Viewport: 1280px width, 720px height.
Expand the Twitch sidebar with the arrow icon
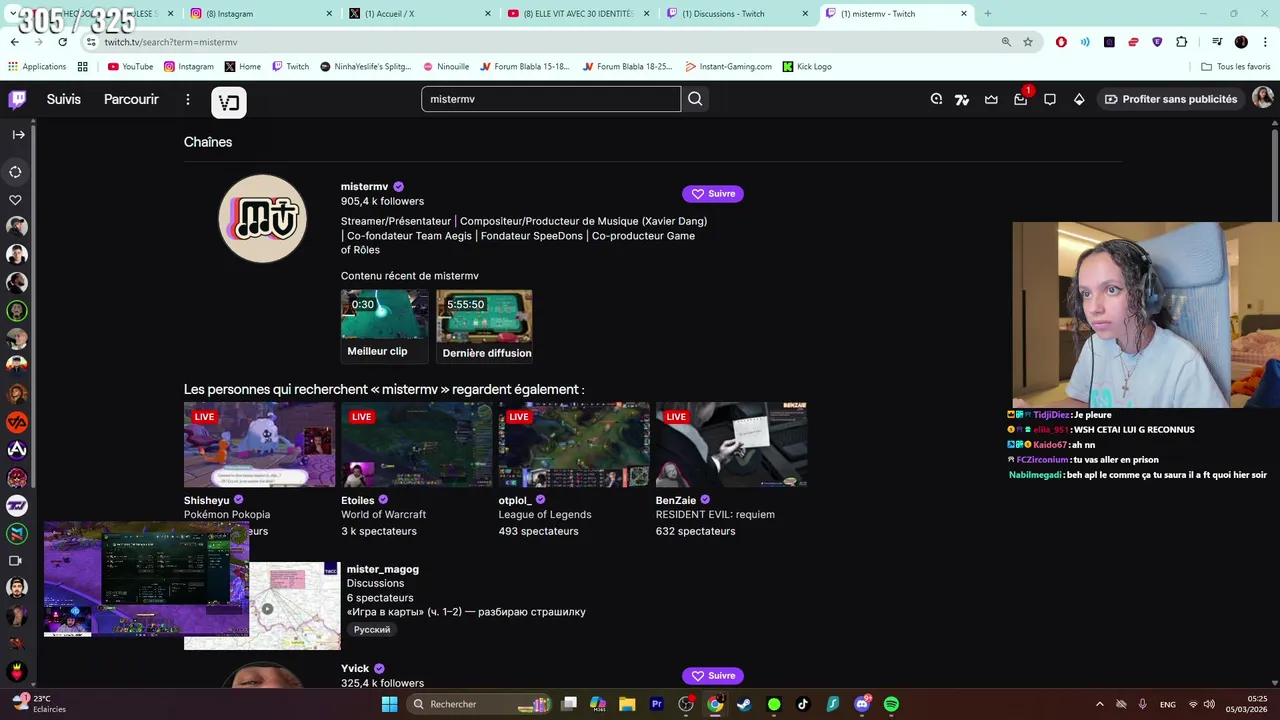[18, 134]
